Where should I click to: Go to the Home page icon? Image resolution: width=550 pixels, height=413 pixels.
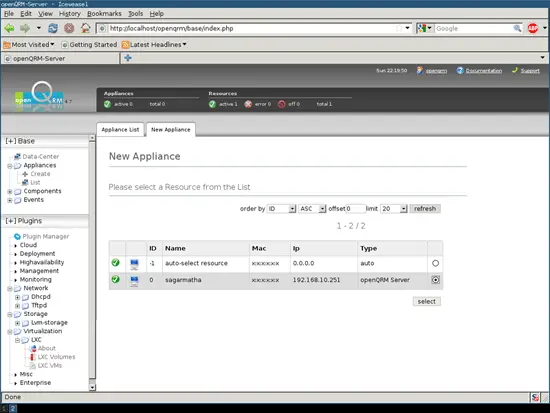[85, 28]
